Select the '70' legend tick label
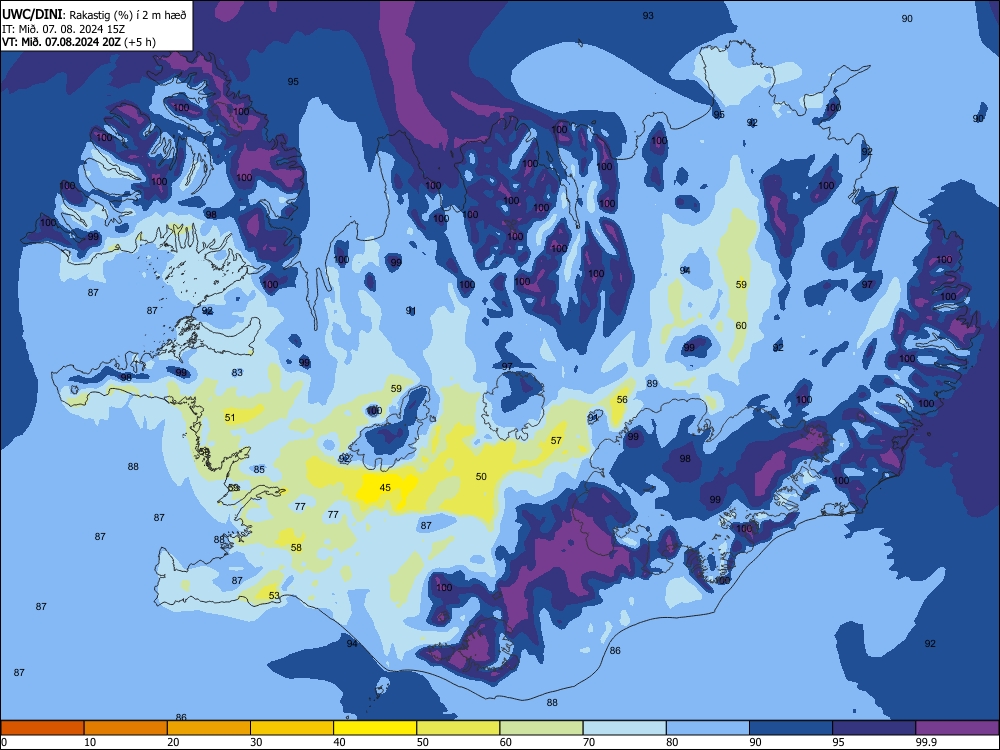1000x750 pixels. click(589, 742)
